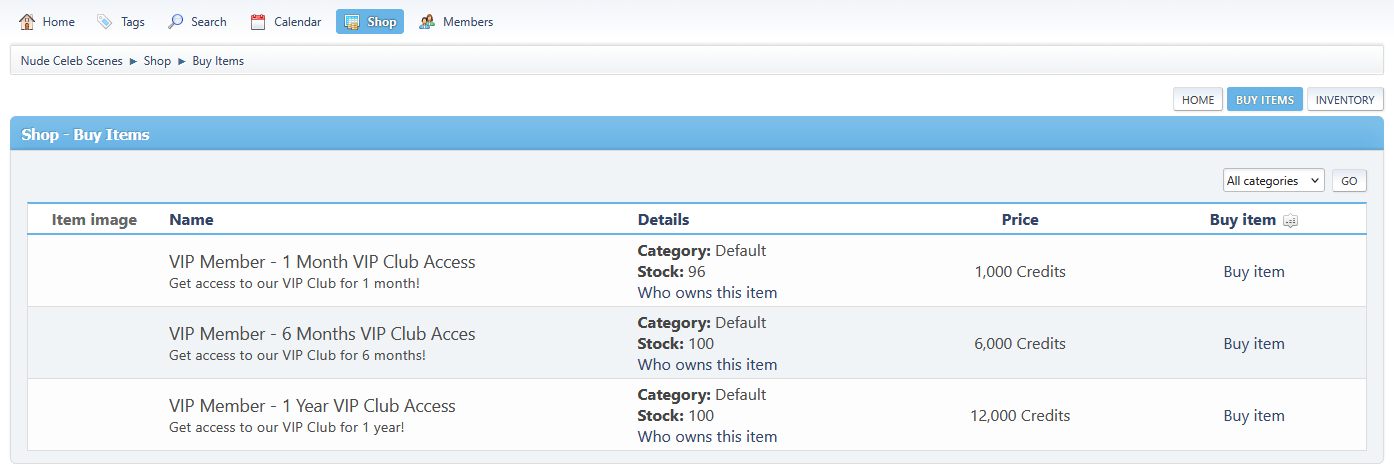Buy the 1 Month VIP item

[1253, 272]
